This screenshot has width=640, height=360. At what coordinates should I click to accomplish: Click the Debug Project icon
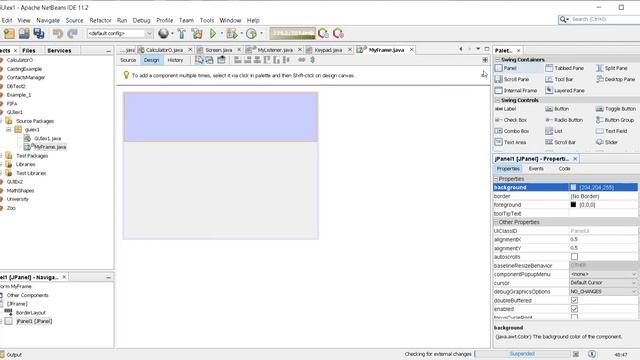(x=232, y=33)
